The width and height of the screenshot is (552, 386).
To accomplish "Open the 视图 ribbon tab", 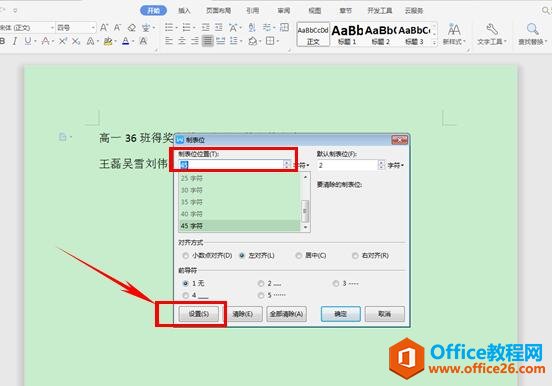I will [x=315, y=11].
